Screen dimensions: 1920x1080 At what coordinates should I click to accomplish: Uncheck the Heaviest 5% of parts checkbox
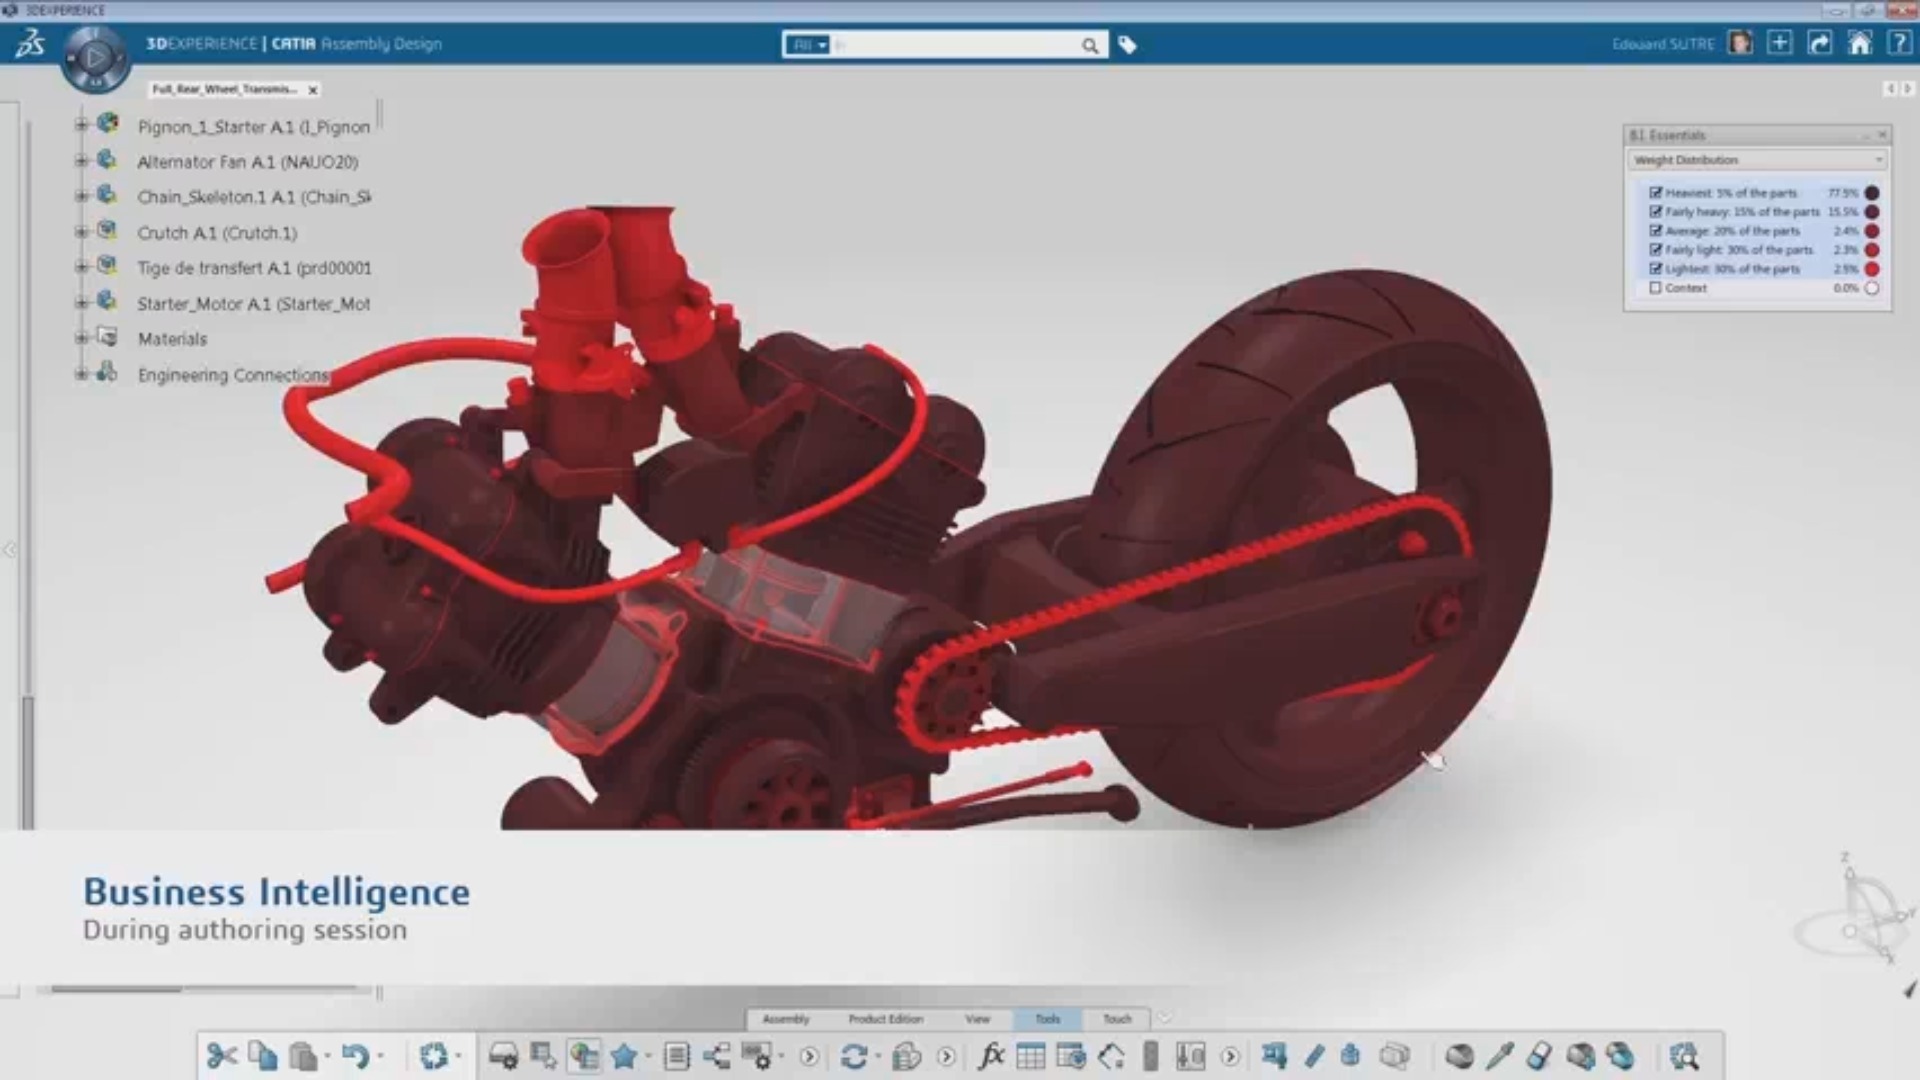click(x=1655, y=193)
